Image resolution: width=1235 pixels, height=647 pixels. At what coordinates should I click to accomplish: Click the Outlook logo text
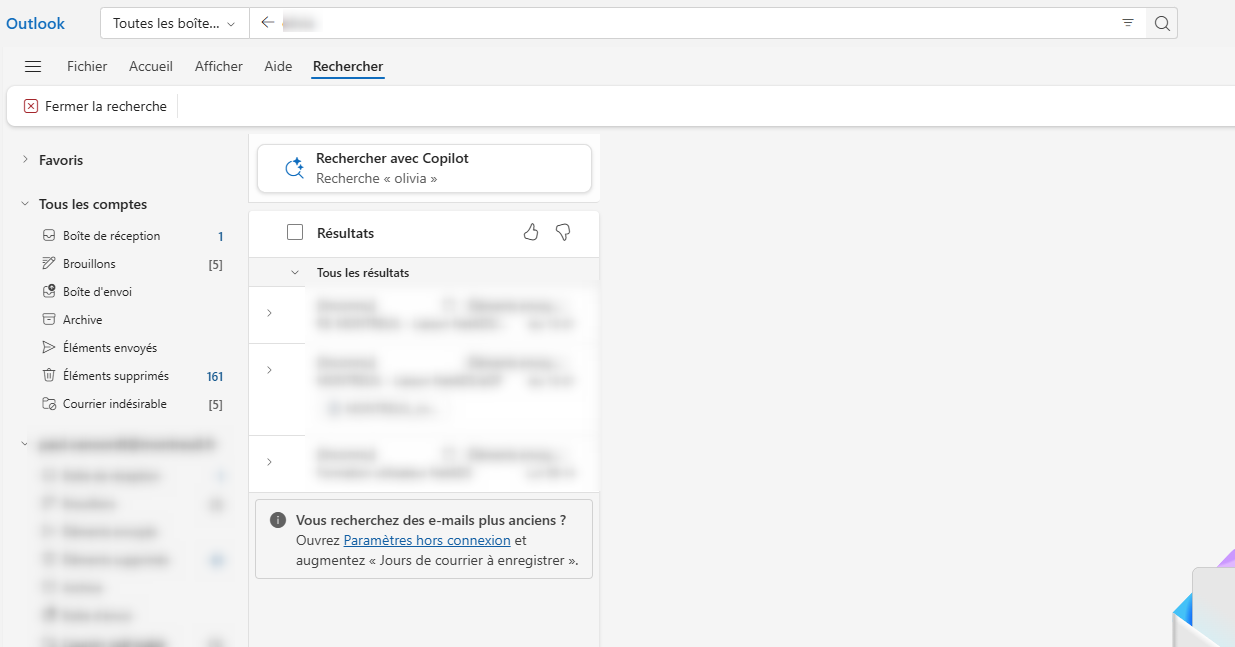(x=36, y=24)
